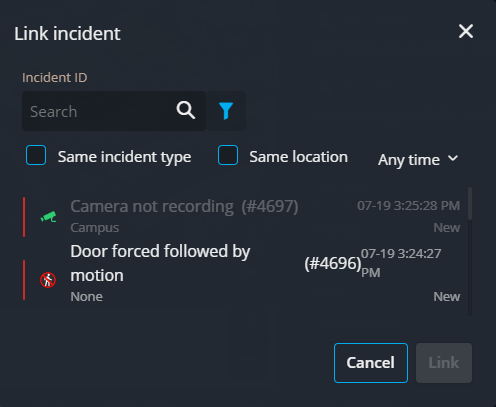496x407 pixels.
Task: Close the Link incident dialog
Action: pyautogui.click(x=466, y=31)
